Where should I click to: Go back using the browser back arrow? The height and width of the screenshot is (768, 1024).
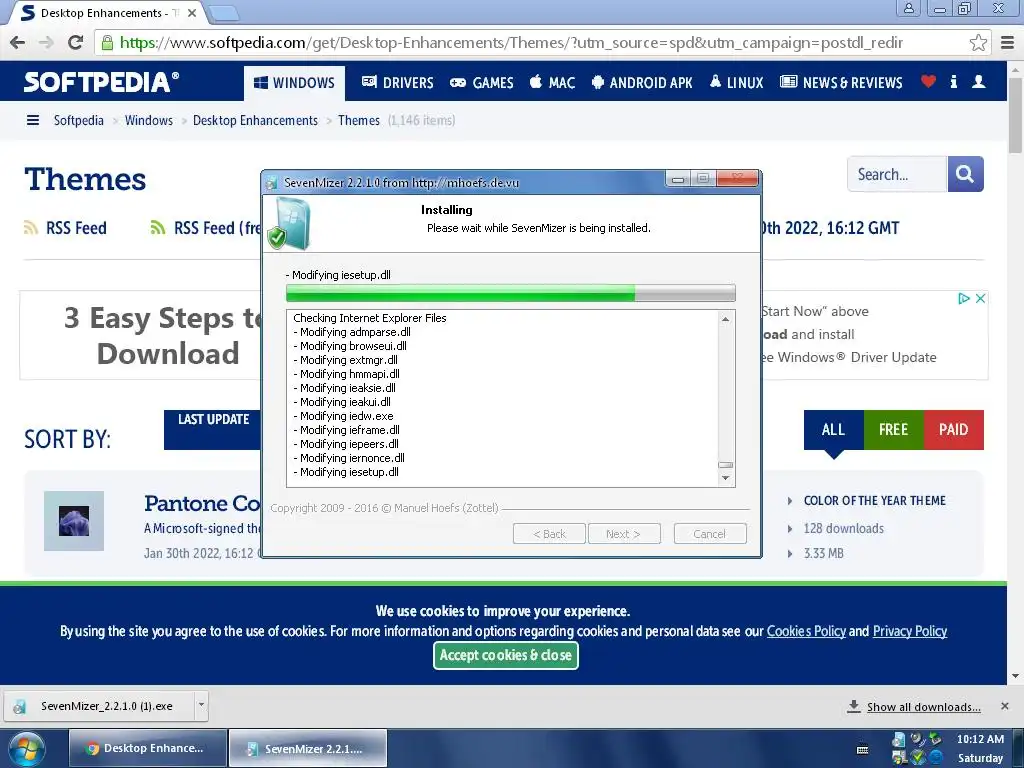tap(18, 43)
